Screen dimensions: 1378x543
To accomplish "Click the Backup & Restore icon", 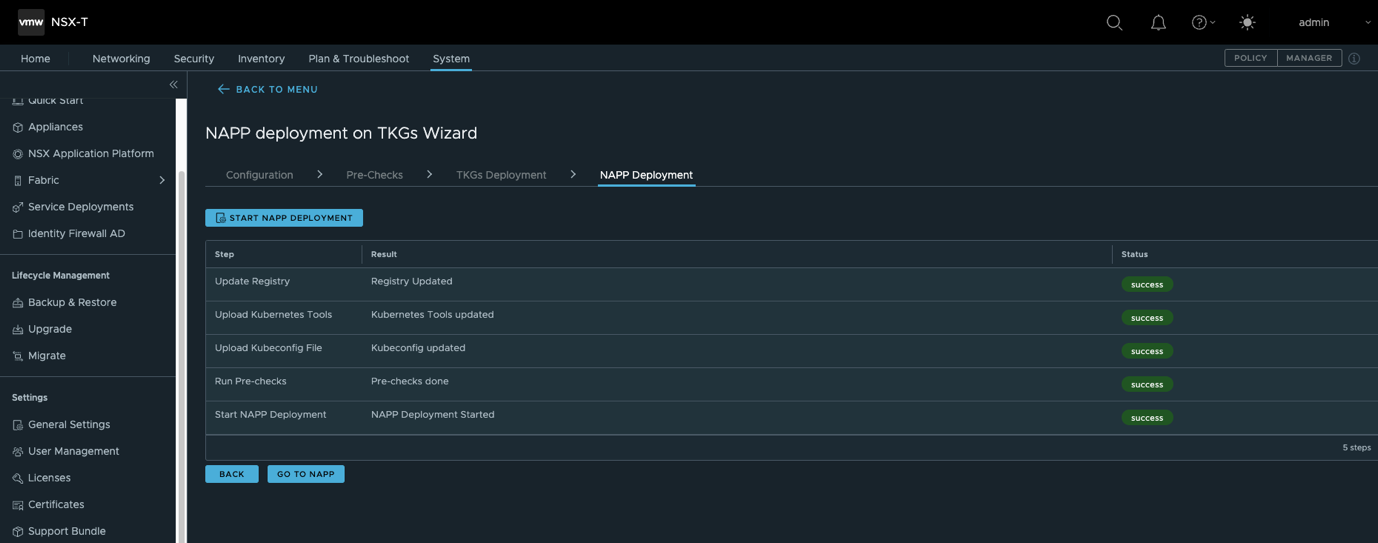I will point(17,303).
